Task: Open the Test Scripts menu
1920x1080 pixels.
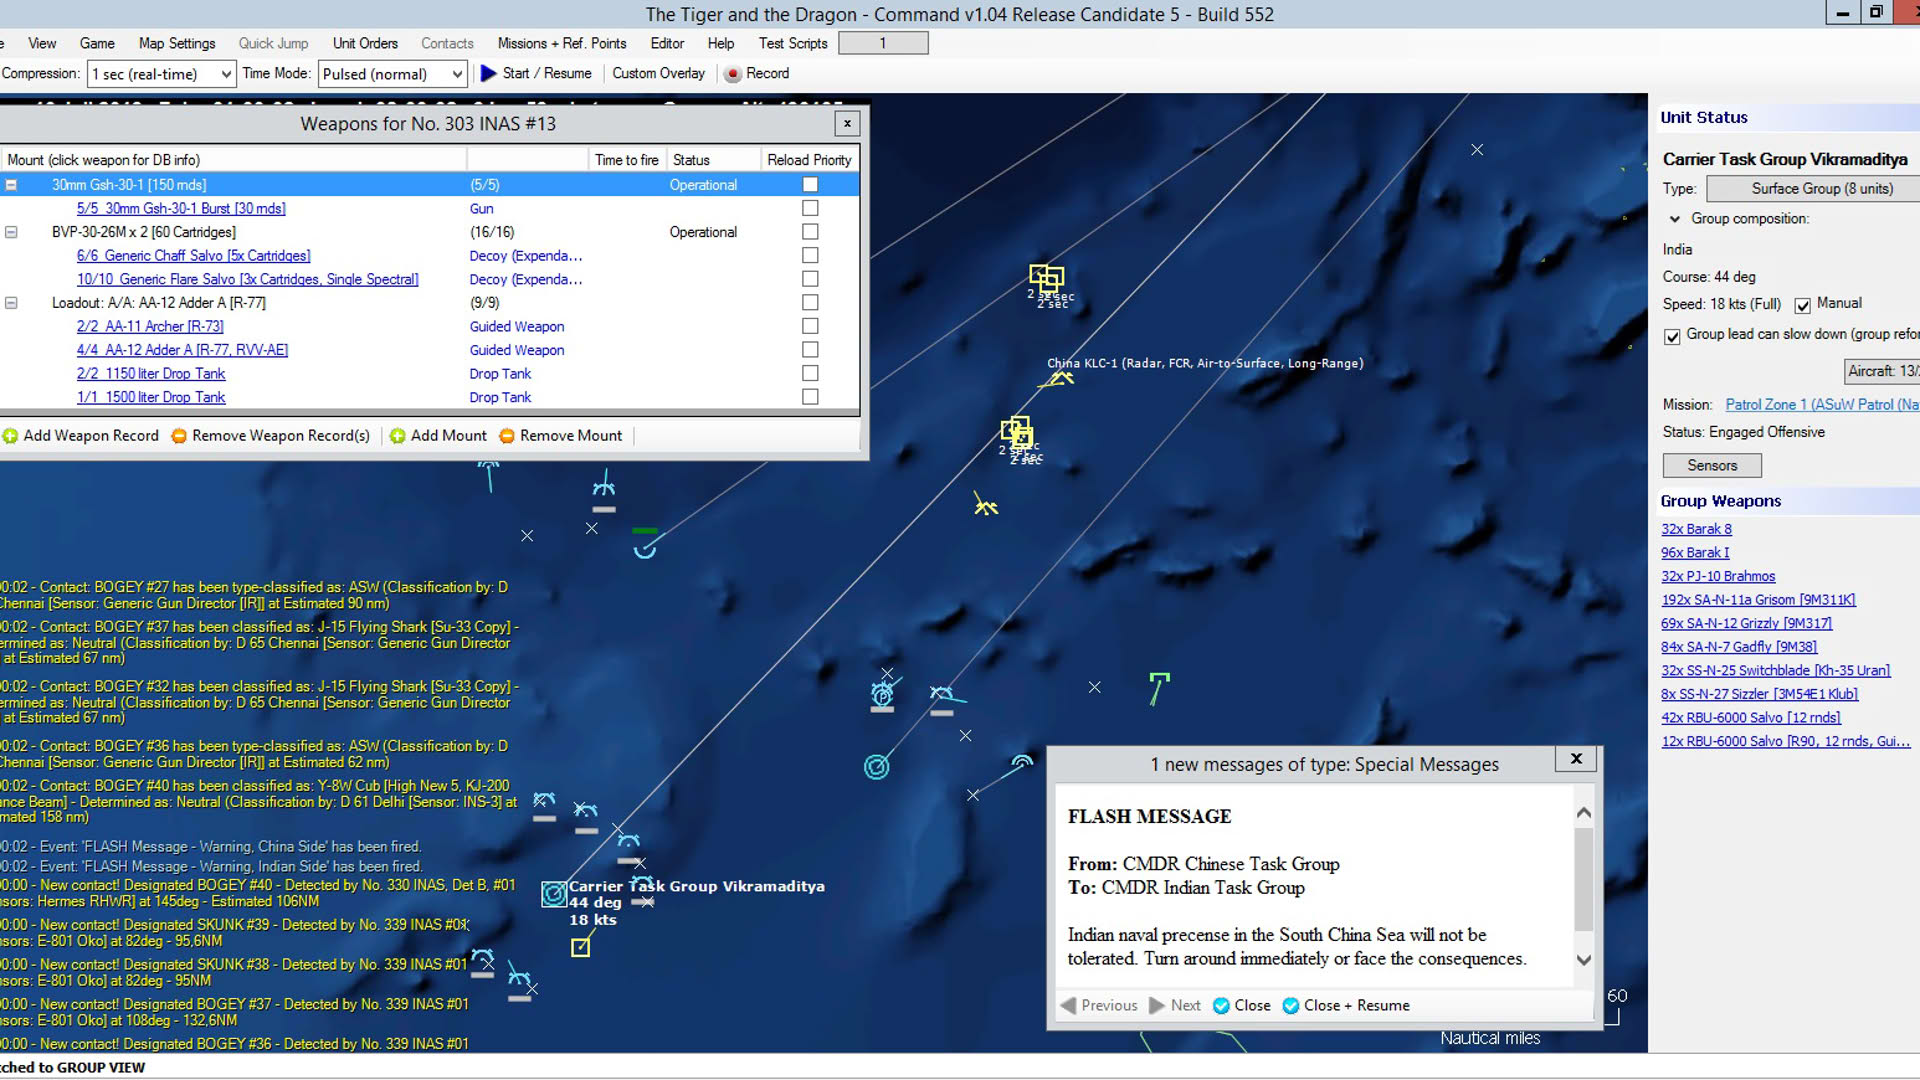Action: [793, 43]
